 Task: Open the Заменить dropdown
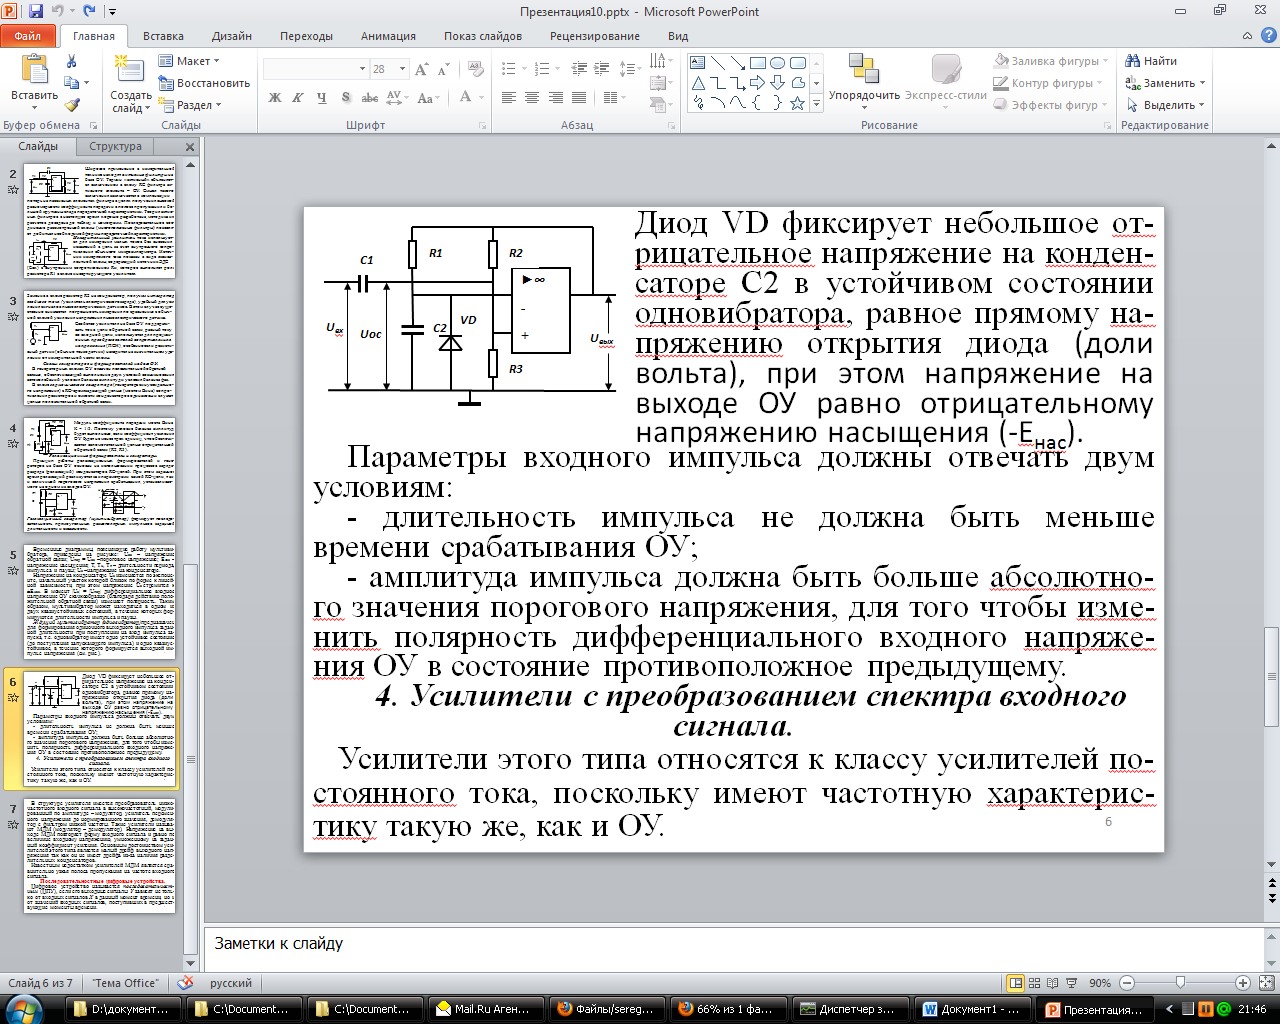point(1165,83)
